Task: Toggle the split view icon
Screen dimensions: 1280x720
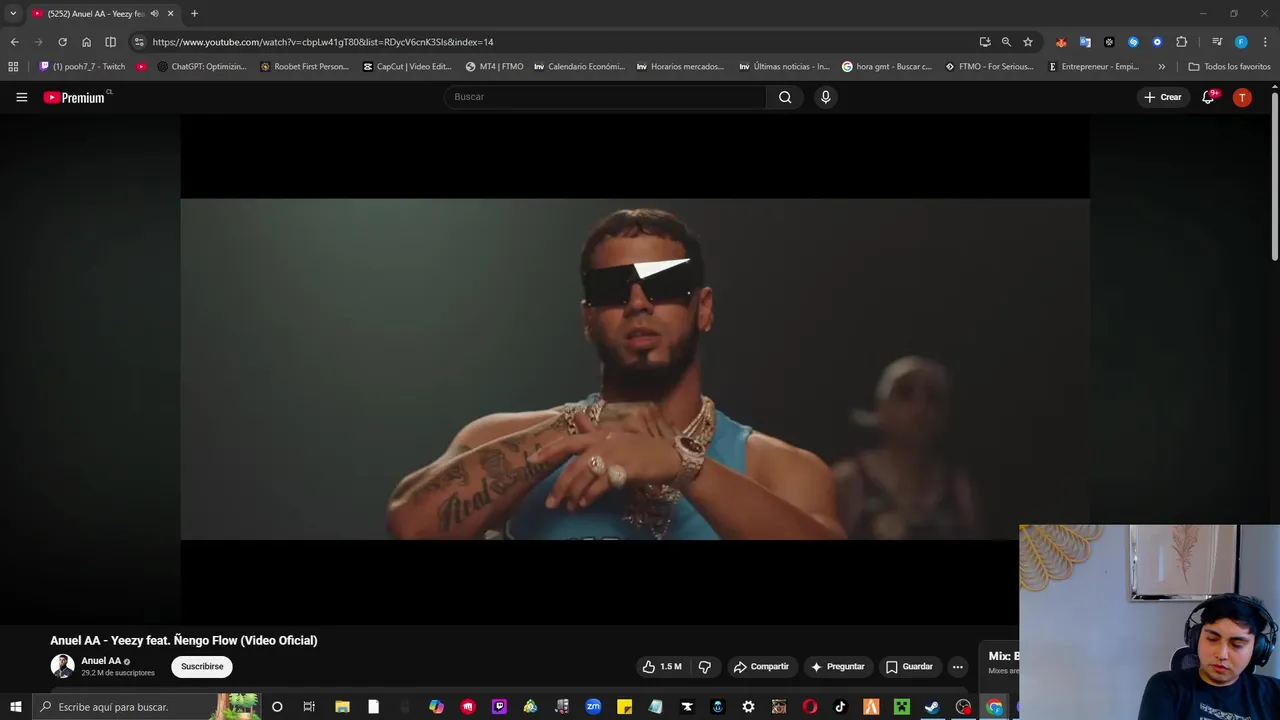Action: [110, 42]
